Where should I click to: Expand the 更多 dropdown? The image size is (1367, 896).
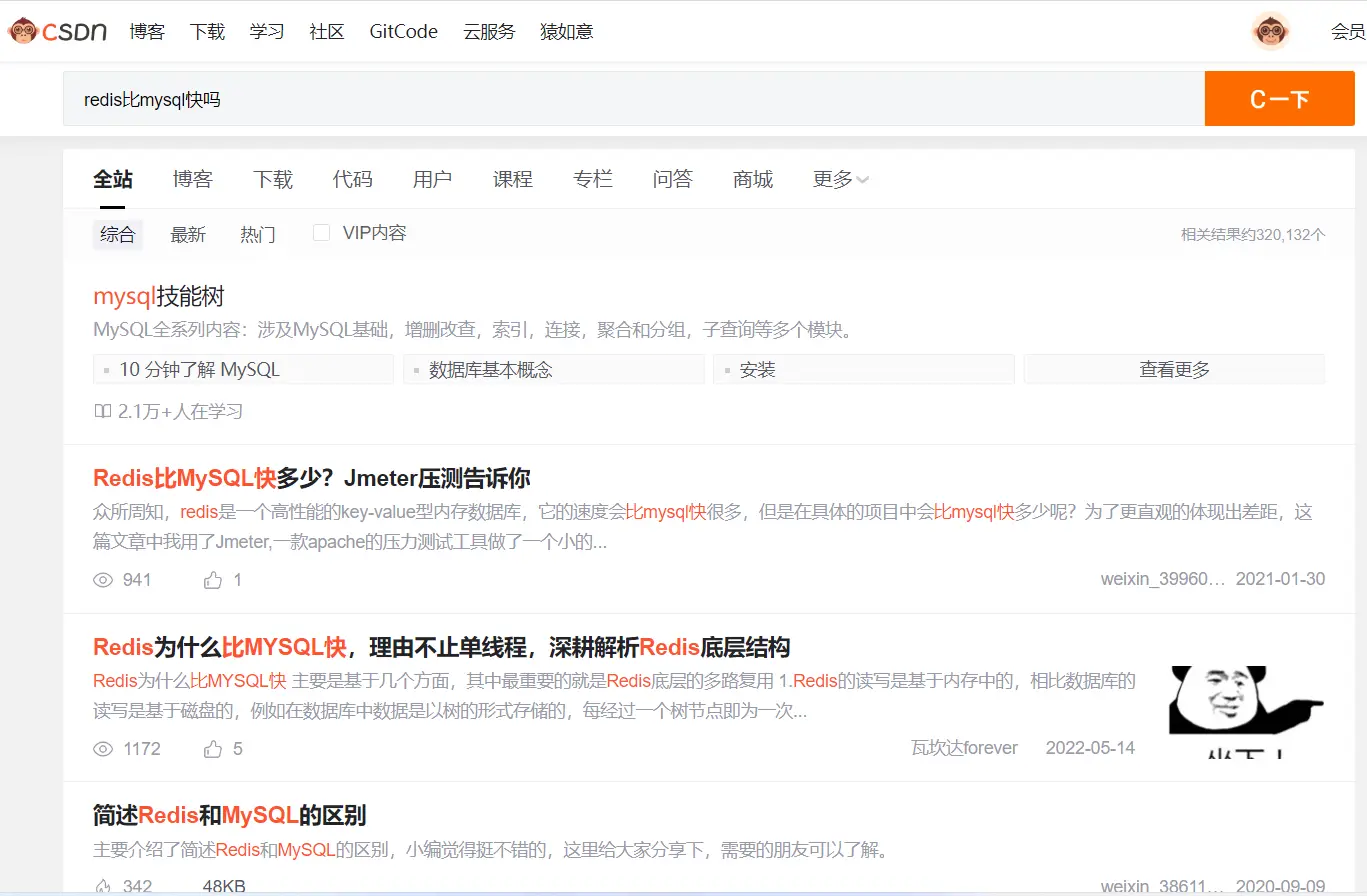(x=840, y=179)
